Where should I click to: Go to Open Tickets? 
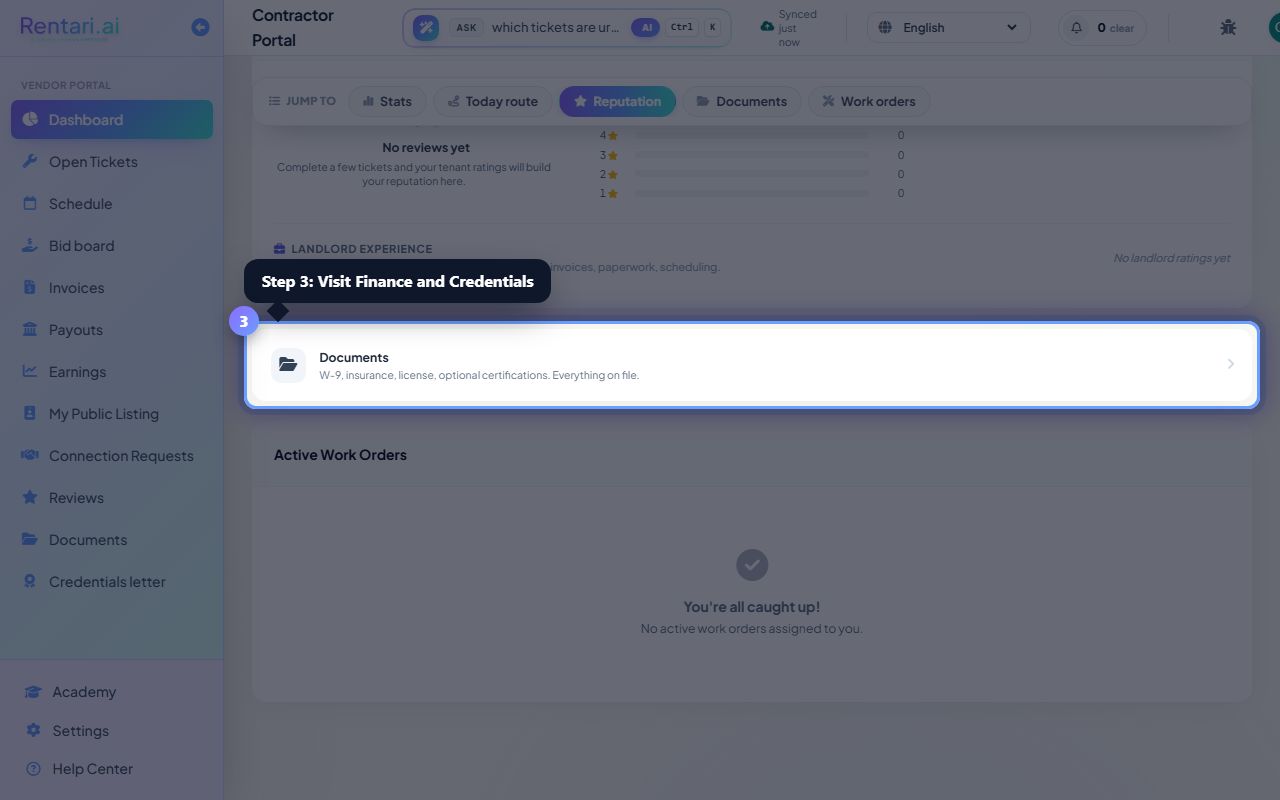tap(112, 161)
